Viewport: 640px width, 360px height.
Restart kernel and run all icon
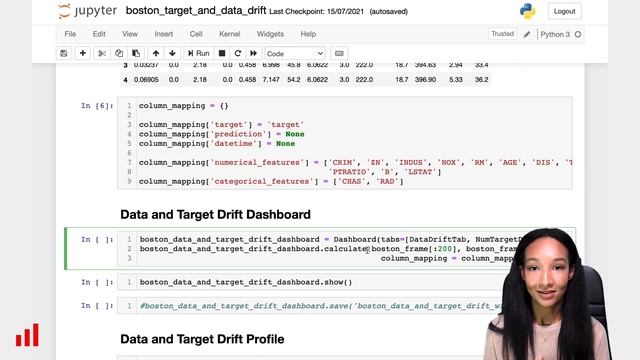(x=253, y=53)
